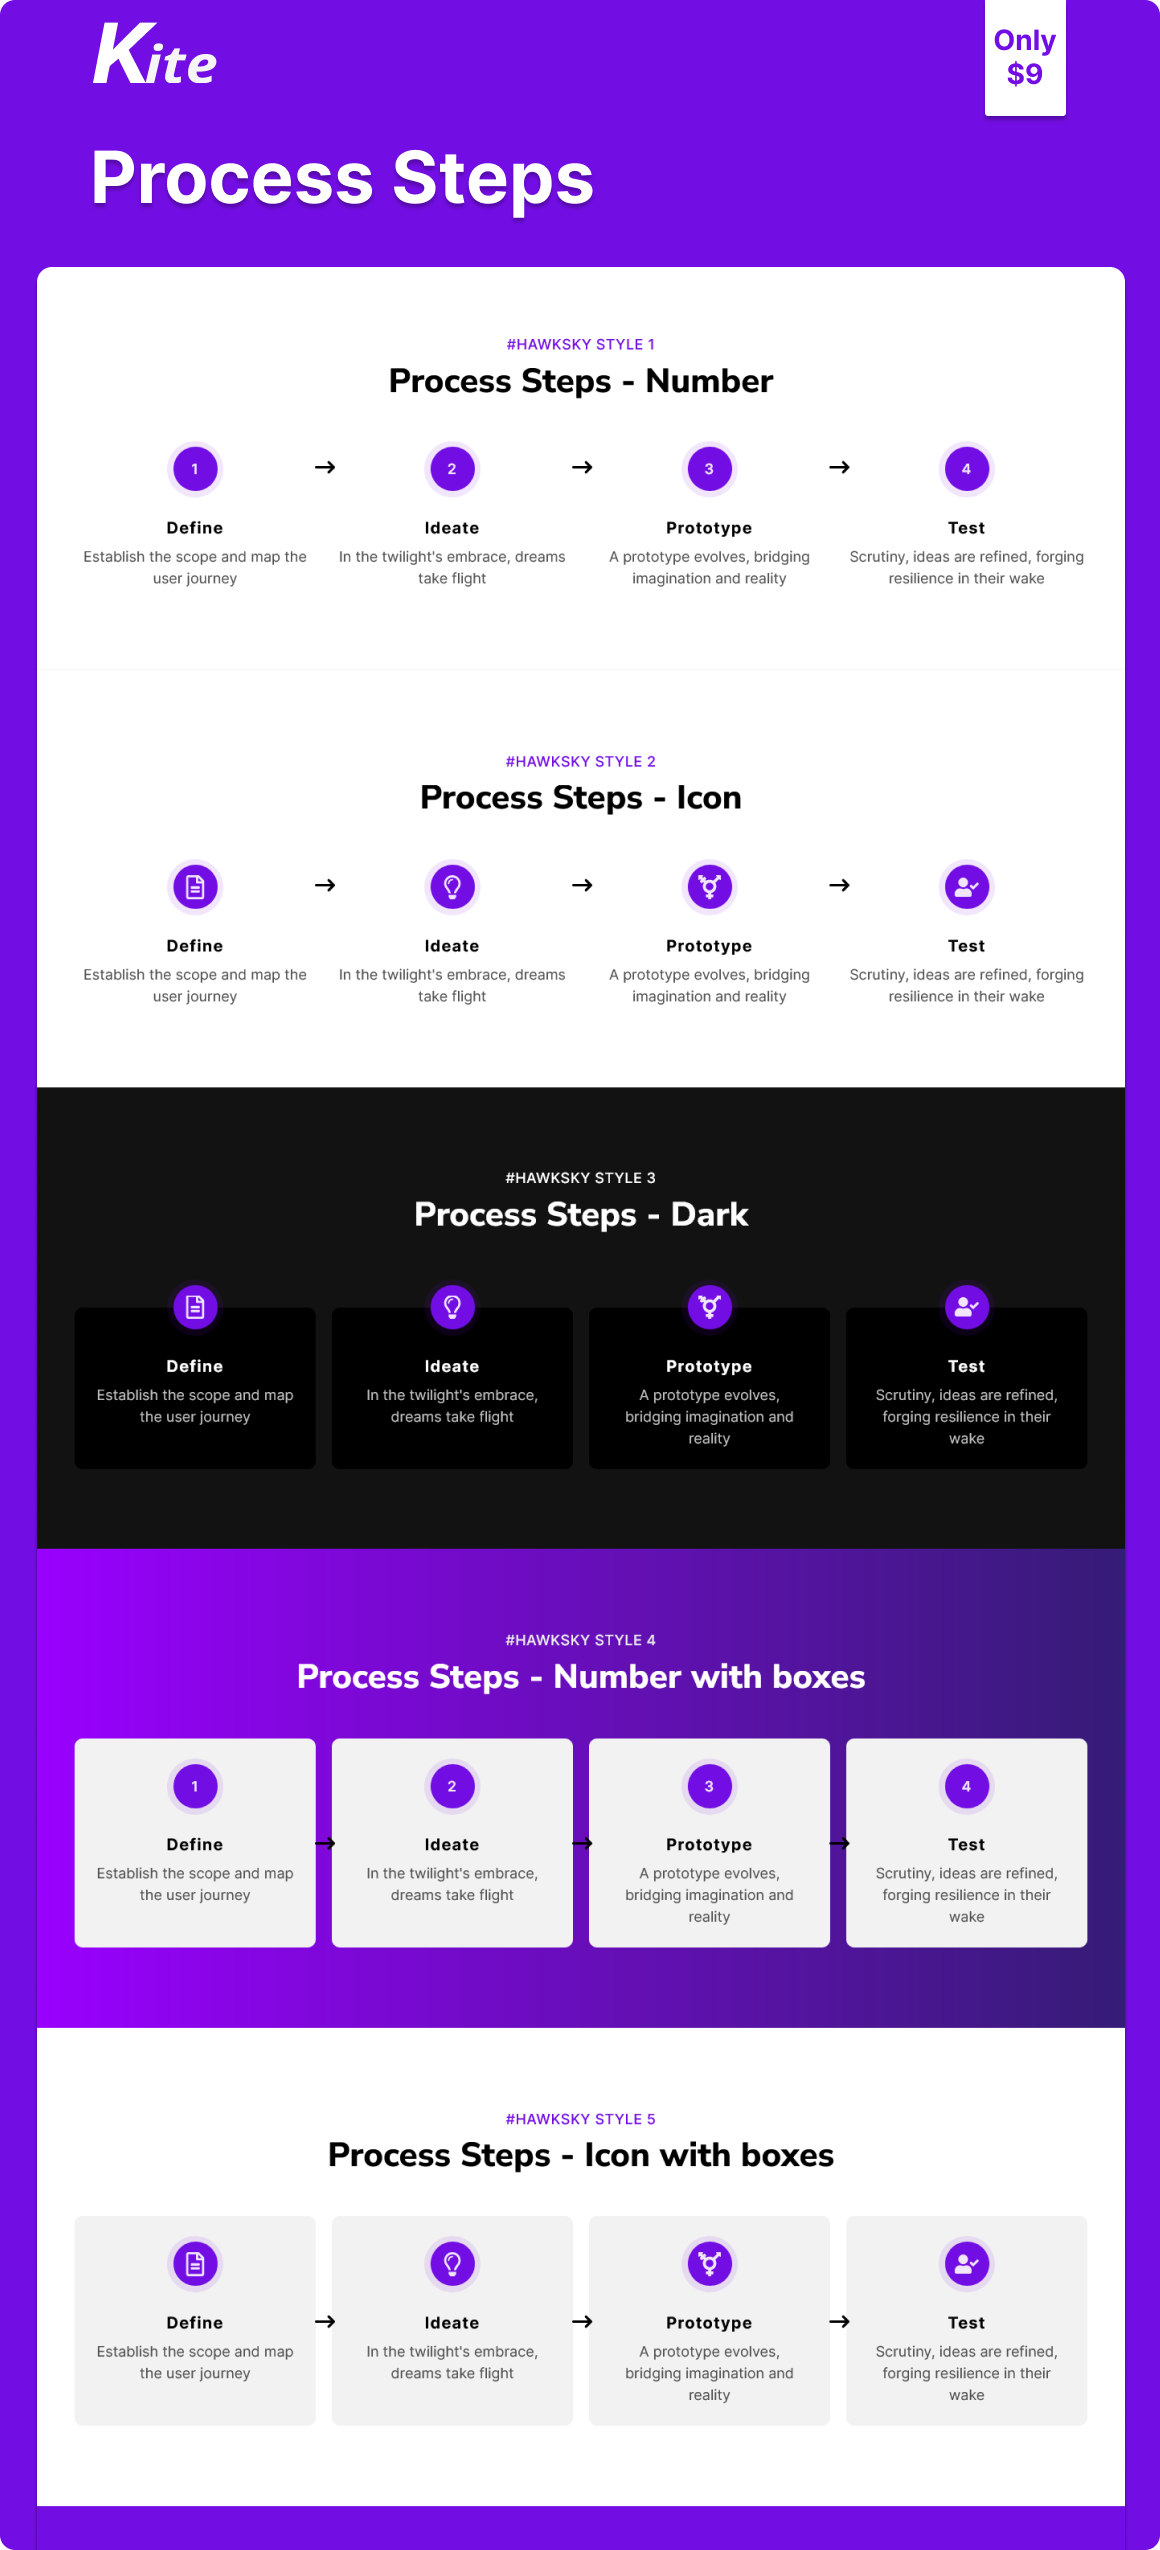Select the Ideate card in Number with boxes
Viewport: 1160px width, 2550px height.
click(452, 1842)
